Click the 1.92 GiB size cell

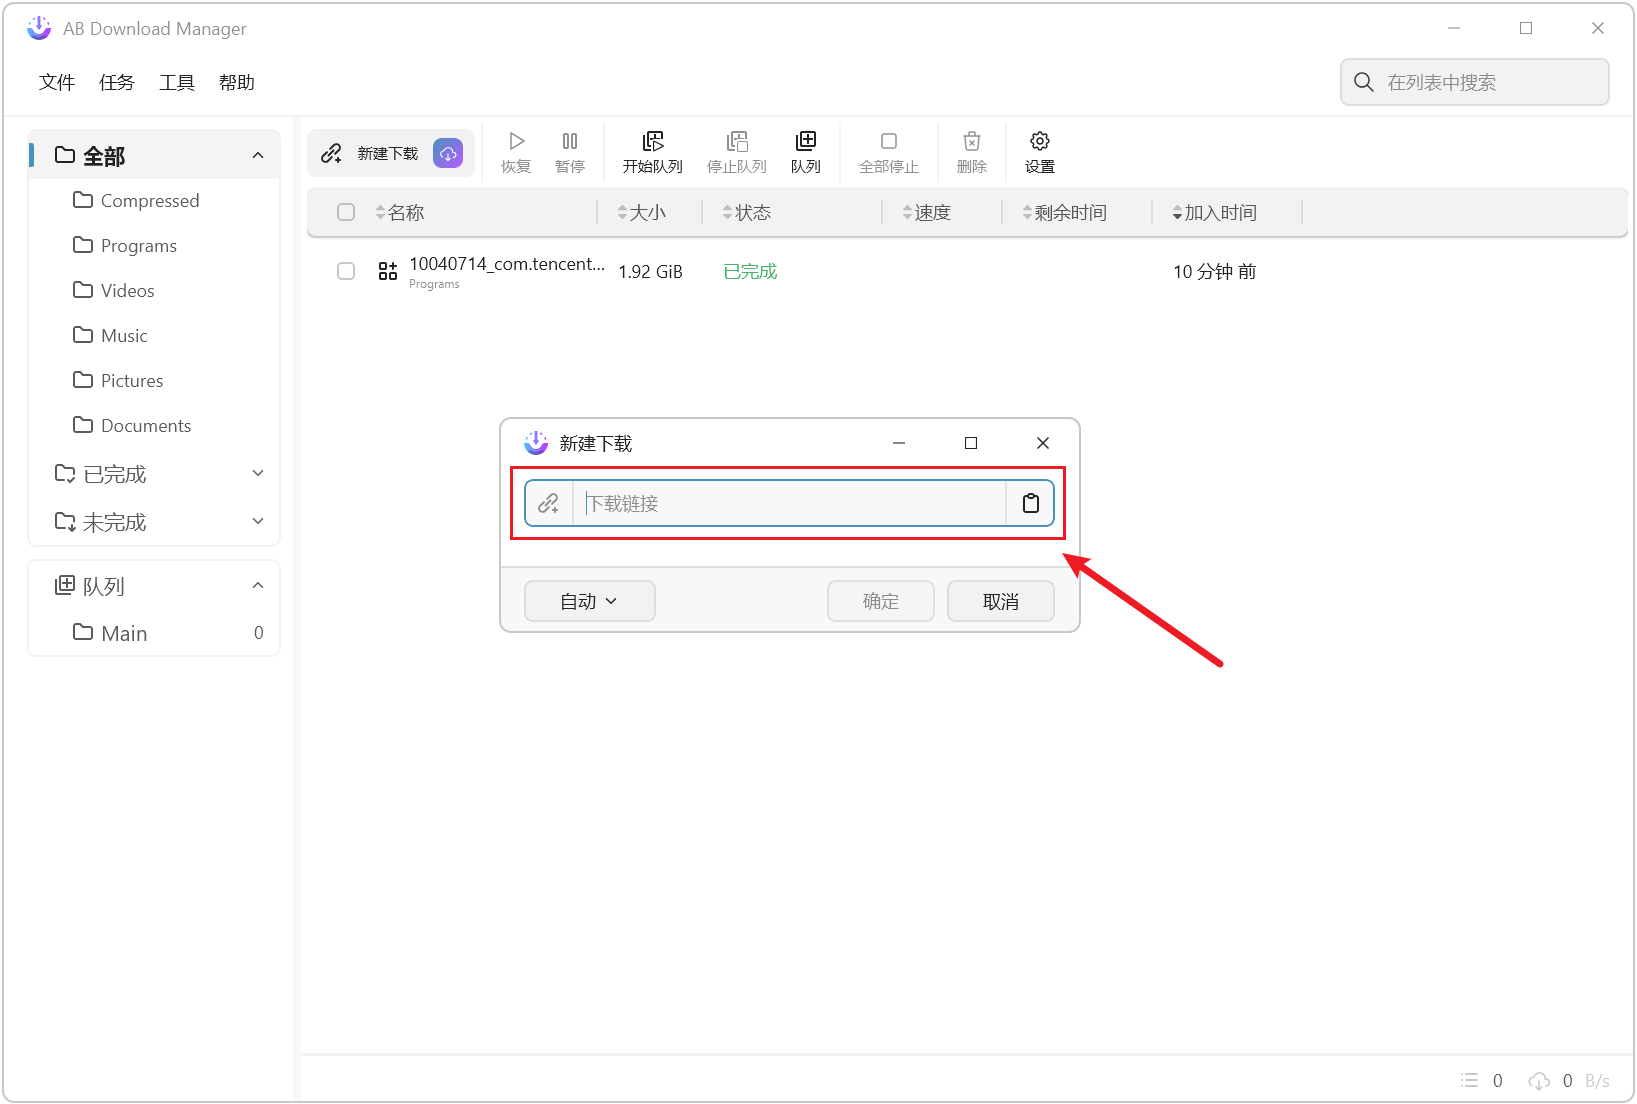pos(650,271)
